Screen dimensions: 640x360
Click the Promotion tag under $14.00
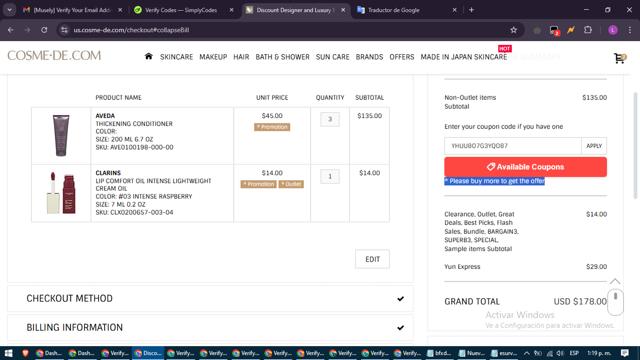coord(258,184)
